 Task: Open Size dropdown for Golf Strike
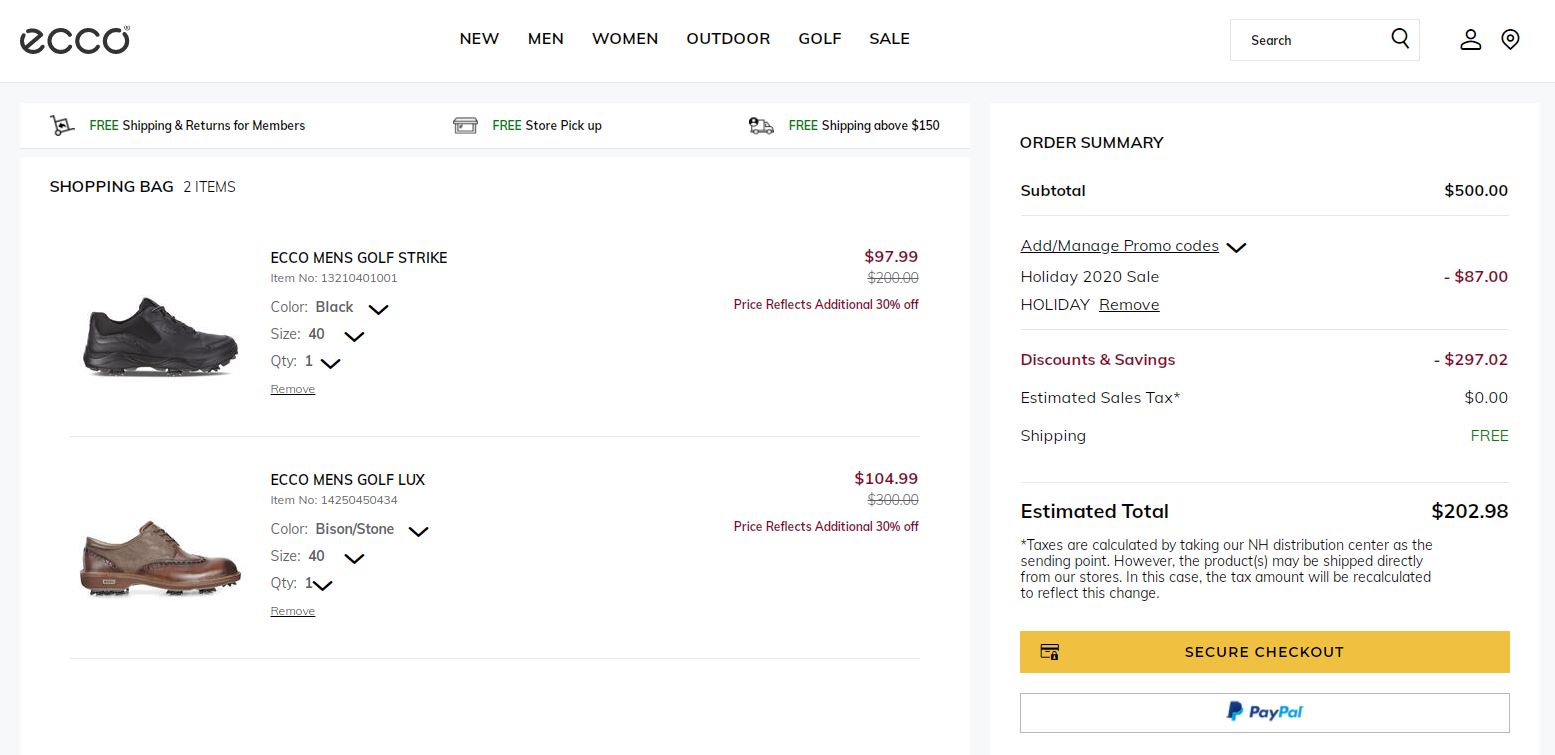pyautogui.click(x=354, y=336)
